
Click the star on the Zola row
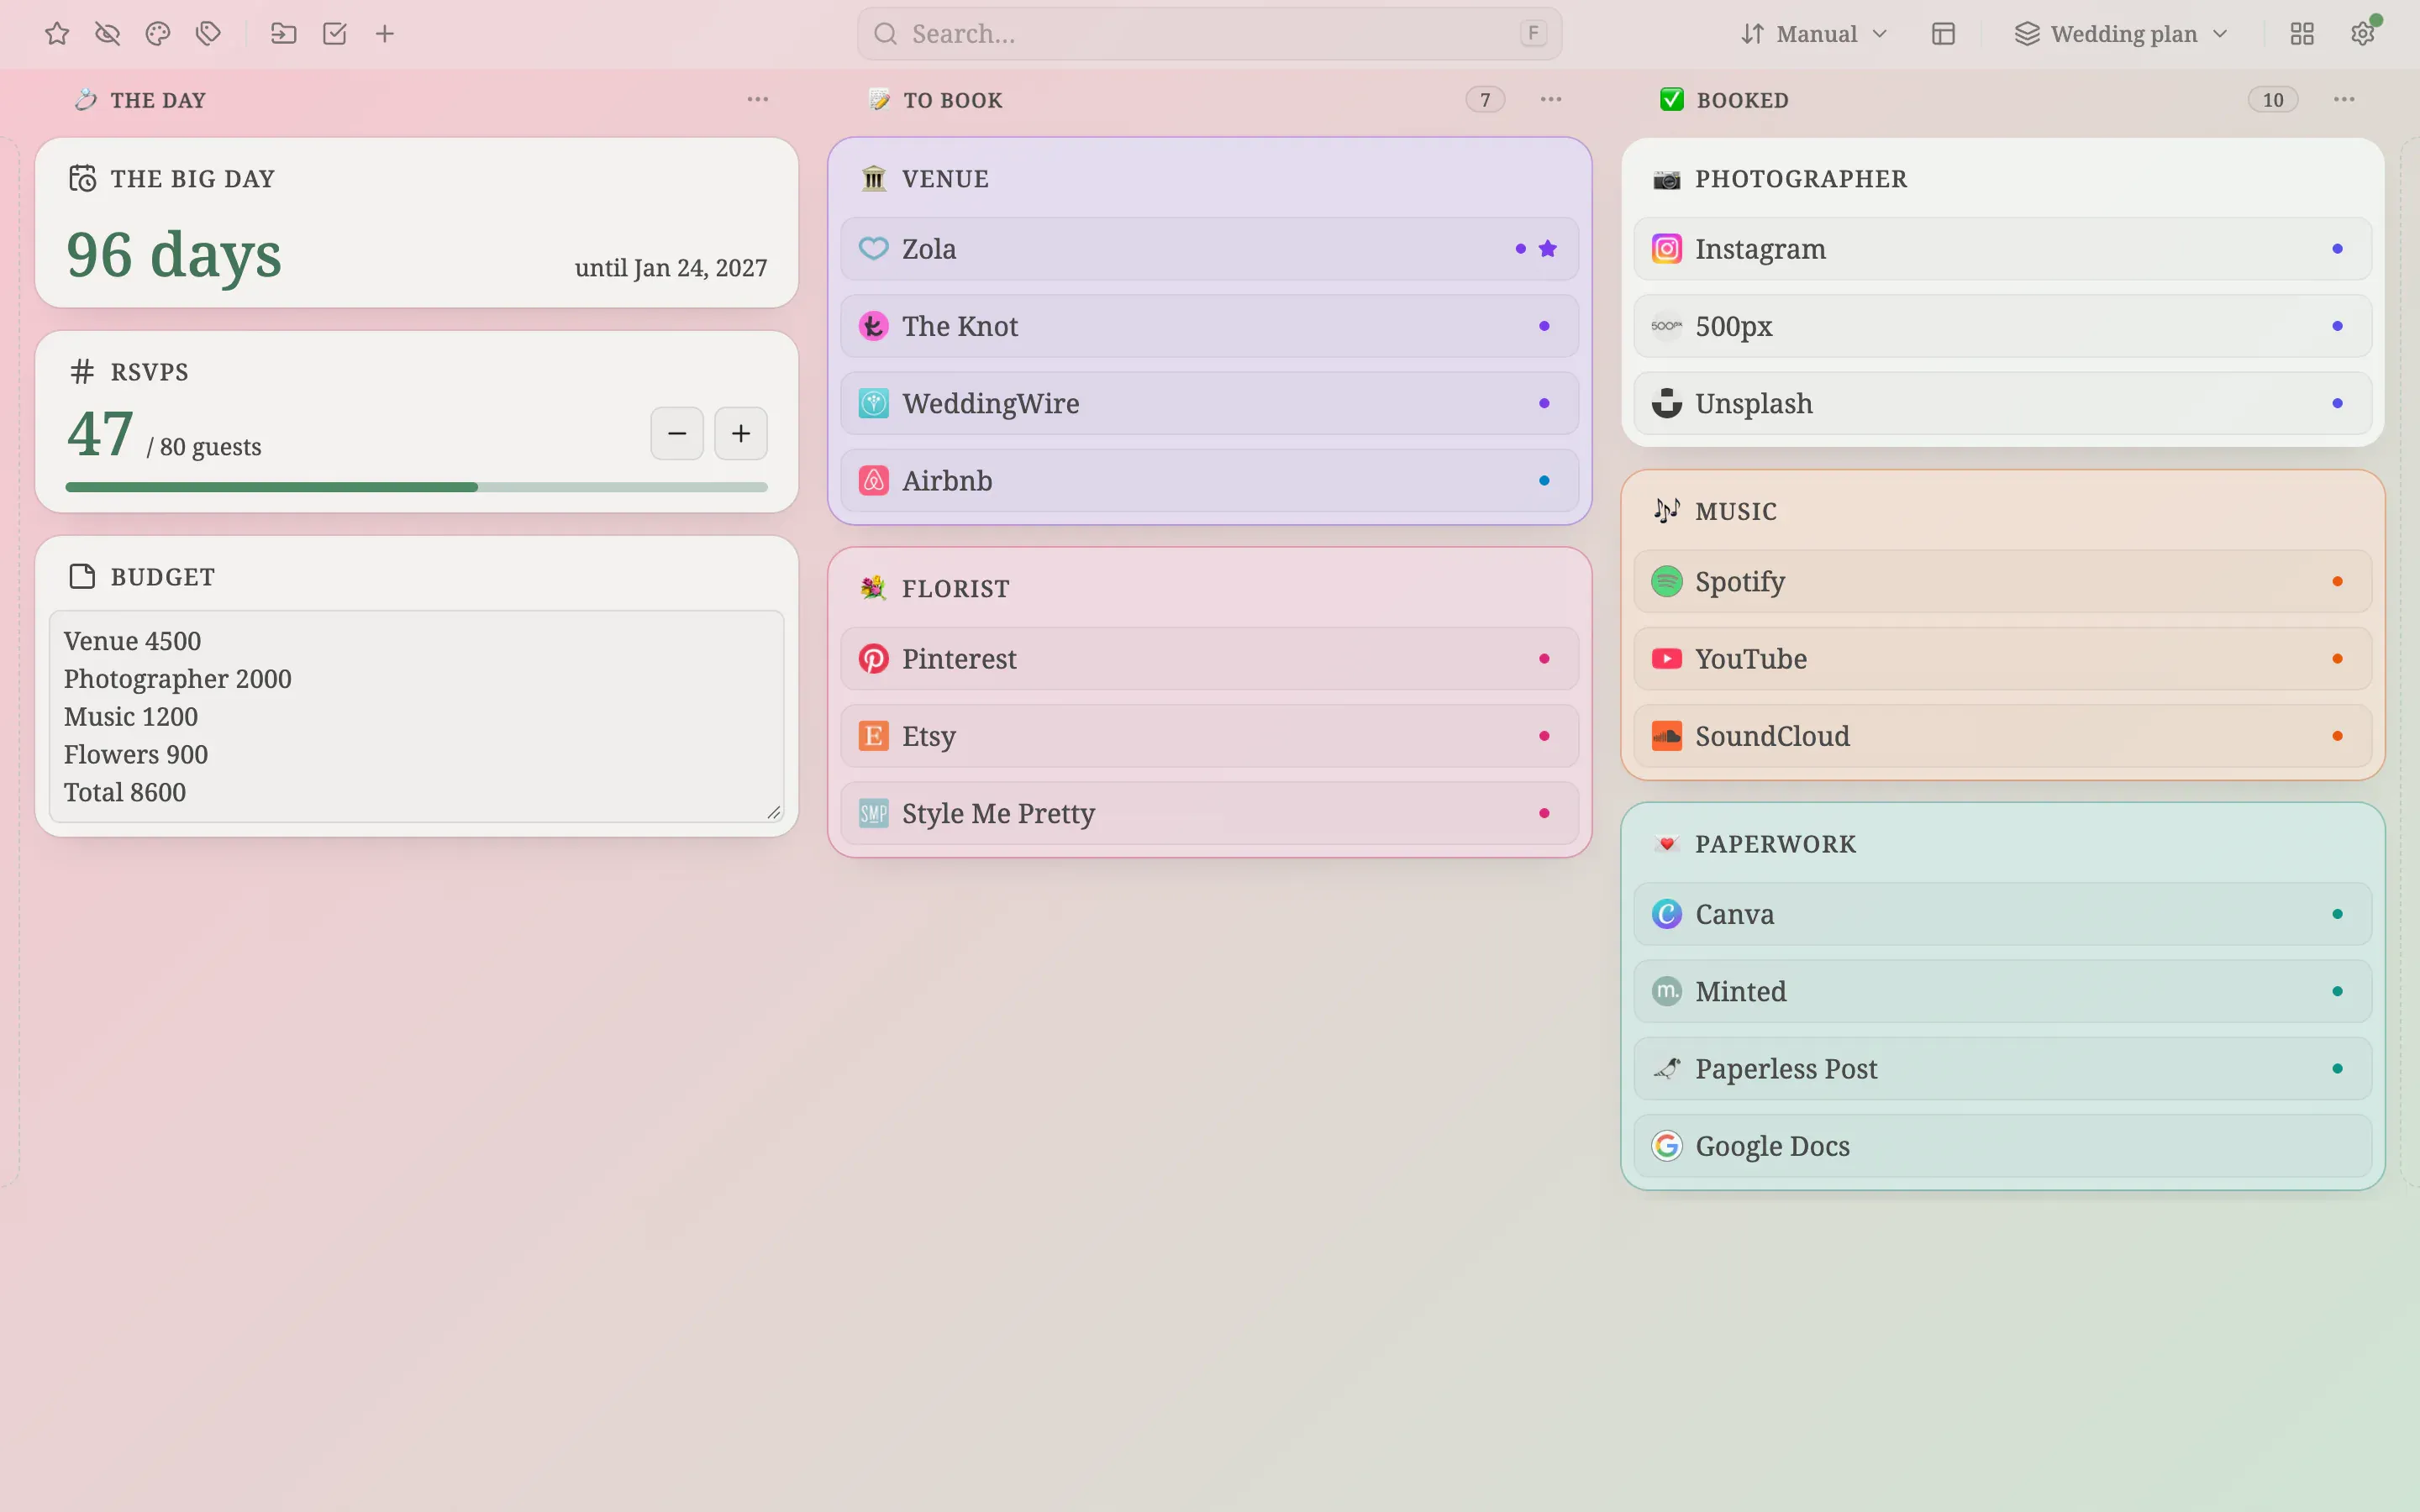tap(1548, 249)
